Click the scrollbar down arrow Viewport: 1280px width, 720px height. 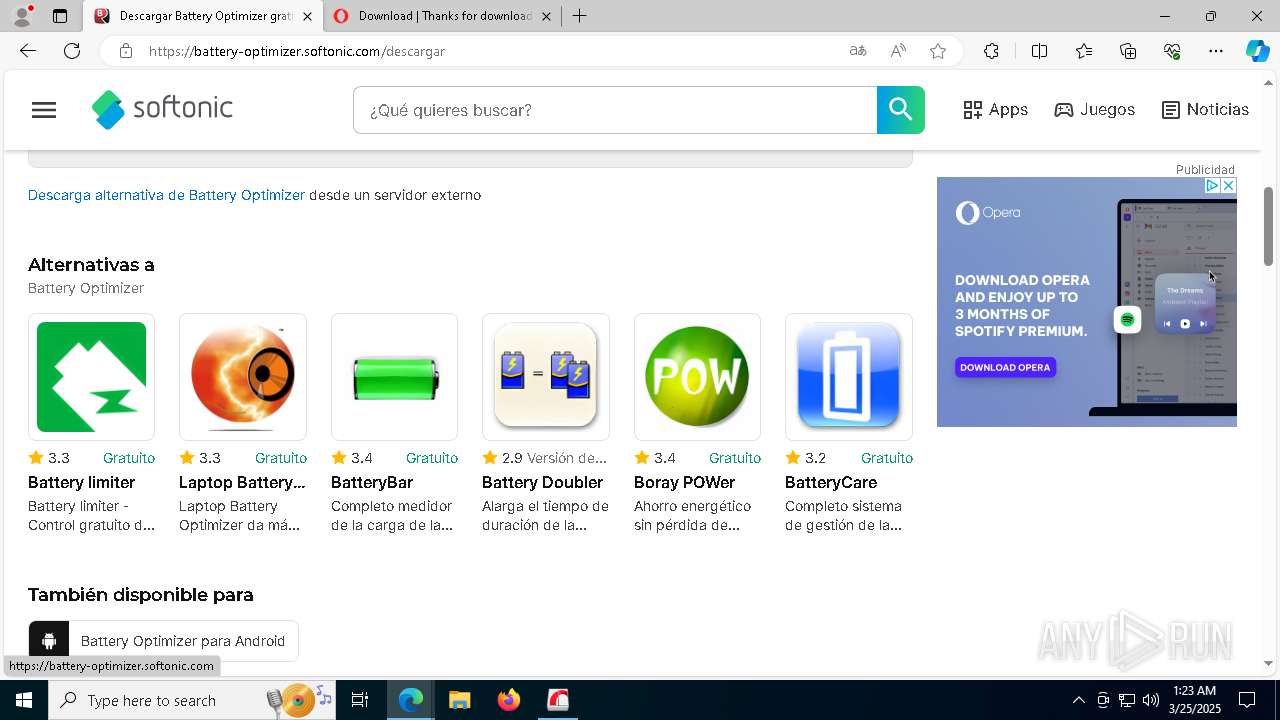tap(1269, 663)
